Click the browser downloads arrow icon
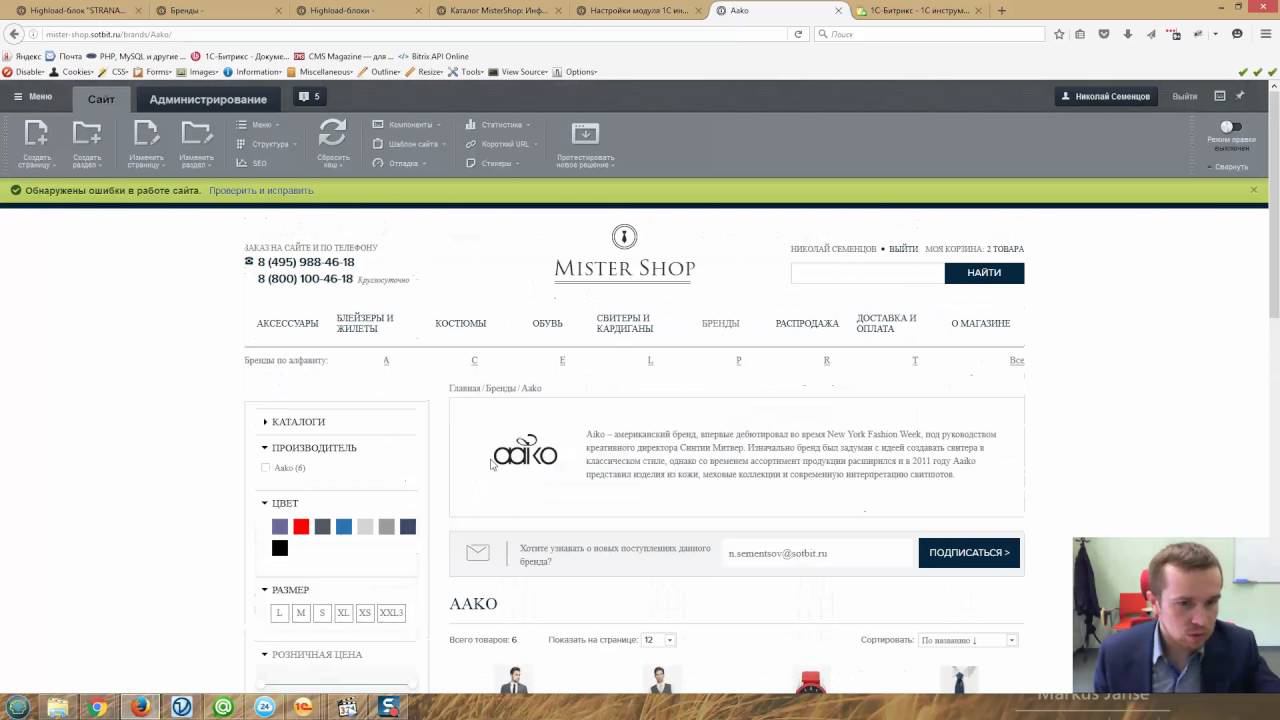 pyautogui.click(x=1127, y=34)
